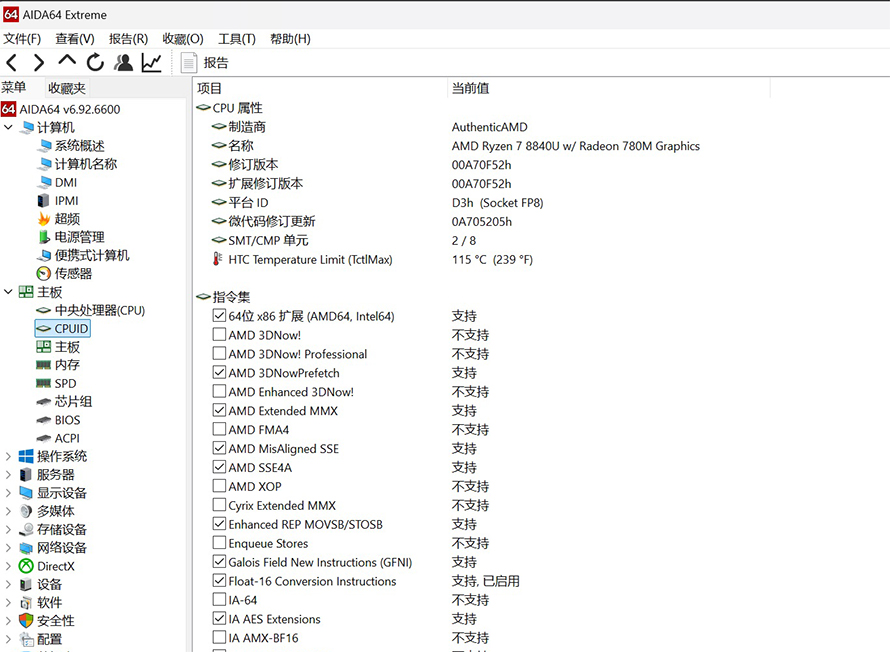This screenshot has width=890, height=652.
Task: Select AIDA64 v6.92.6600 root node
Action: tap(61, 109)
